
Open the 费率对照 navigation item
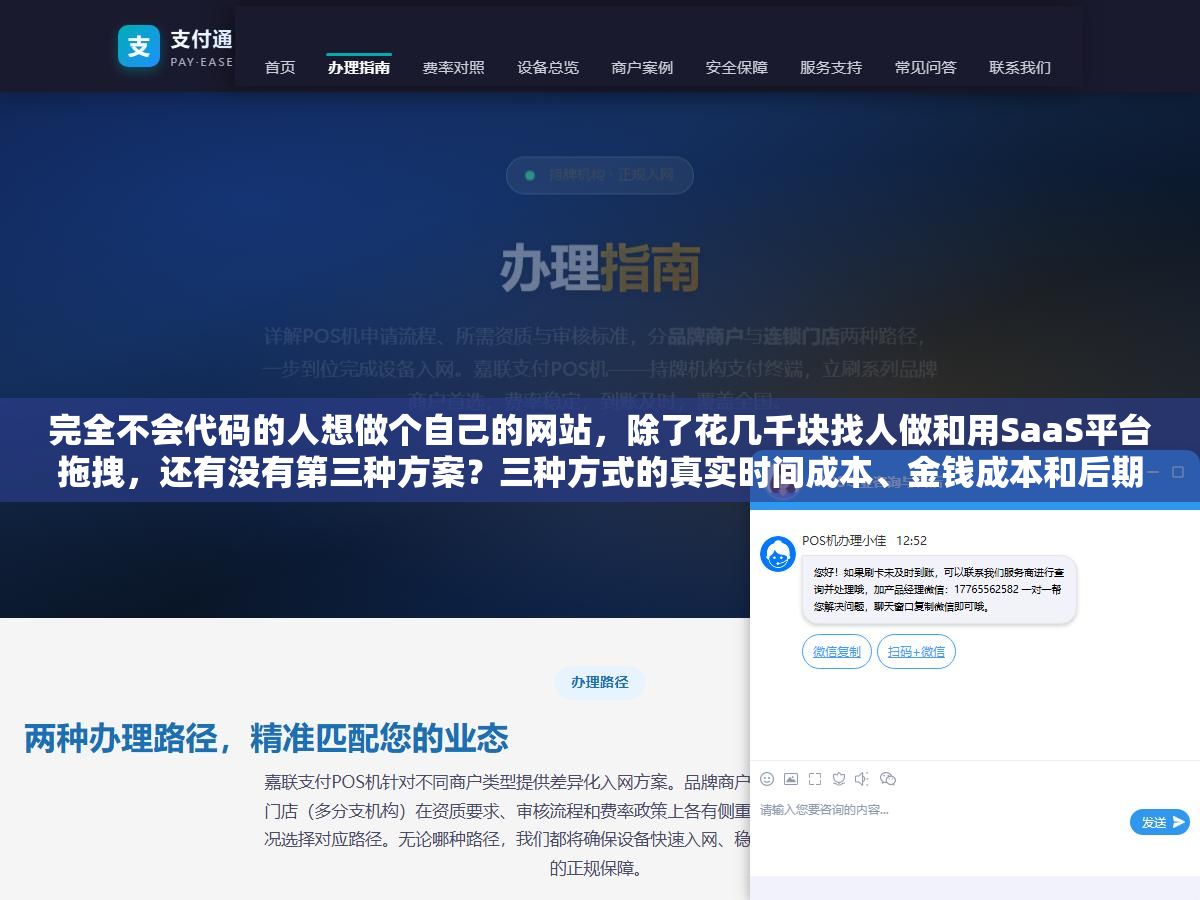point(453,67)
